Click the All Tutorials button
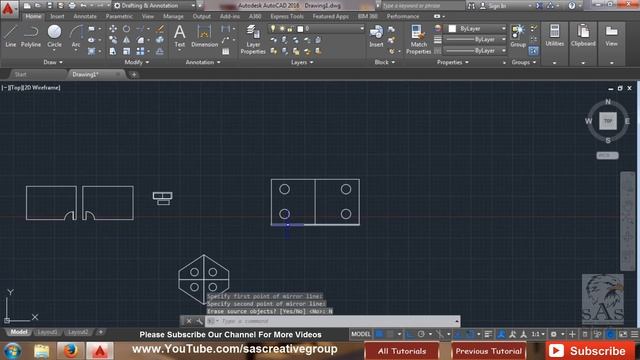The image size is (640, 360). coord(402,351)
